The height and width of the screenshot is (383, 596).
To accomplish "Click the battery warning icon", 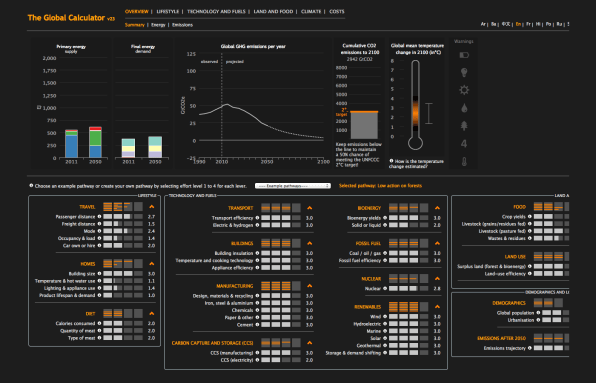I will click(x=464, y=55).
